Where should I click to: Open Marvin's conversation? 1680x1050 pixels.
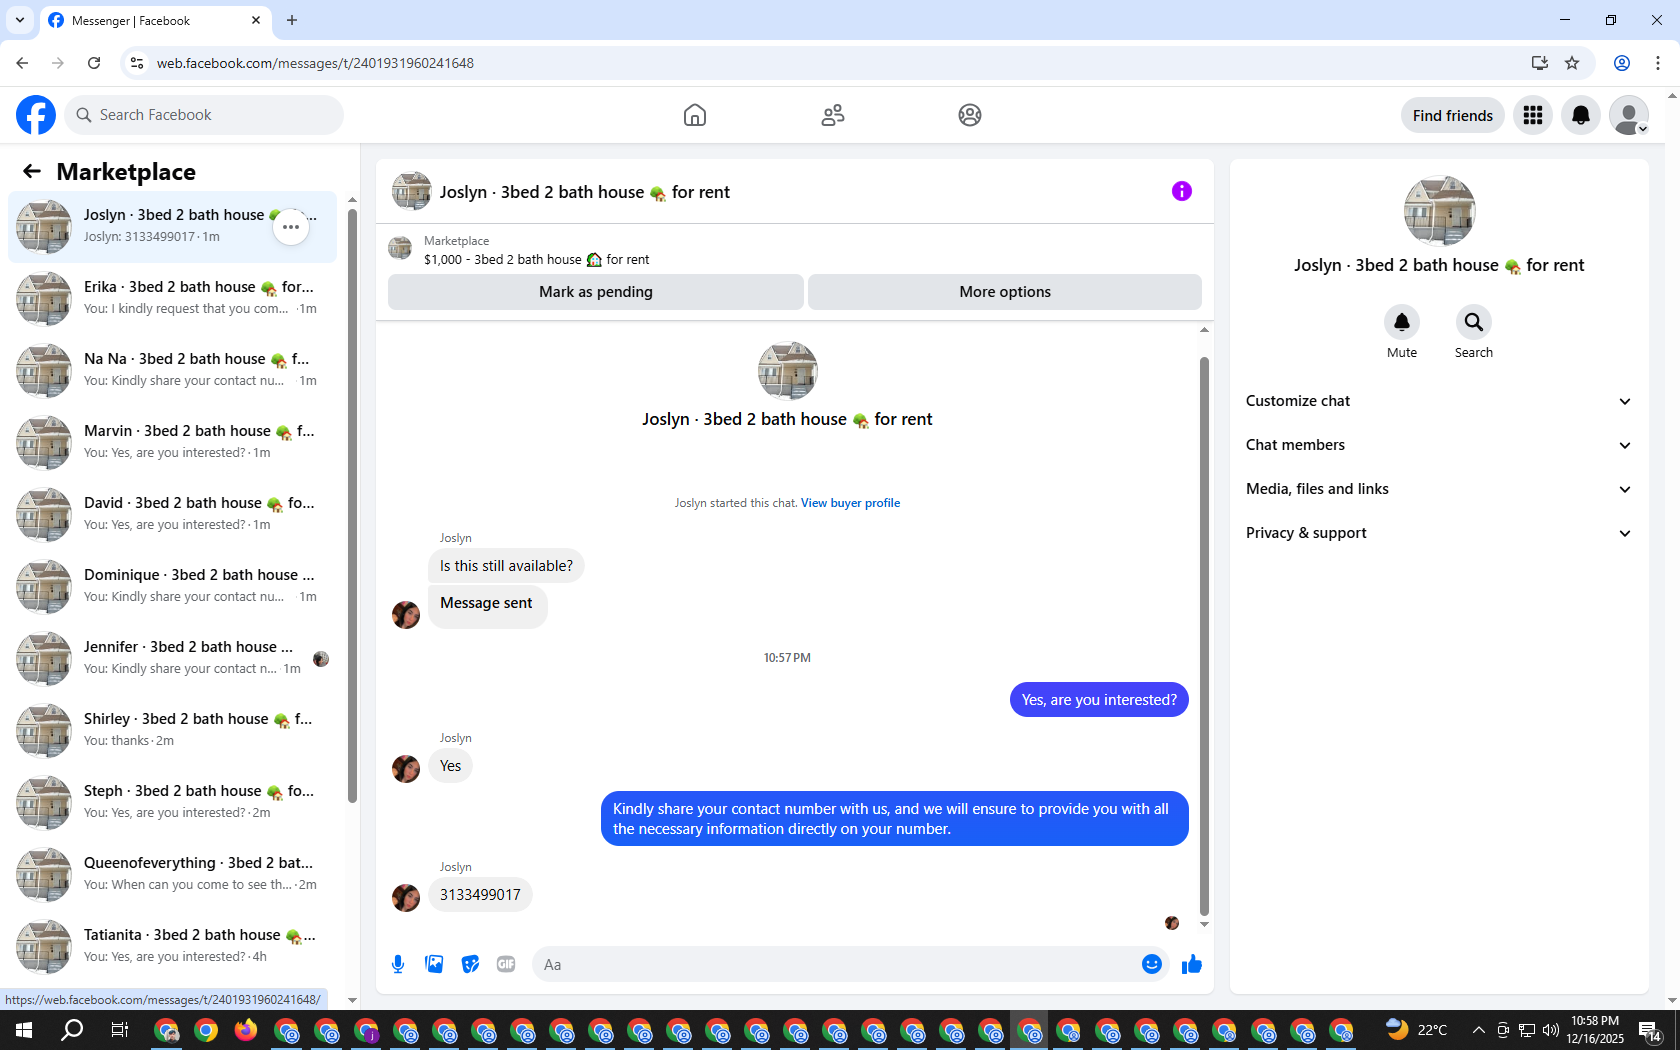tap(173, 442)
